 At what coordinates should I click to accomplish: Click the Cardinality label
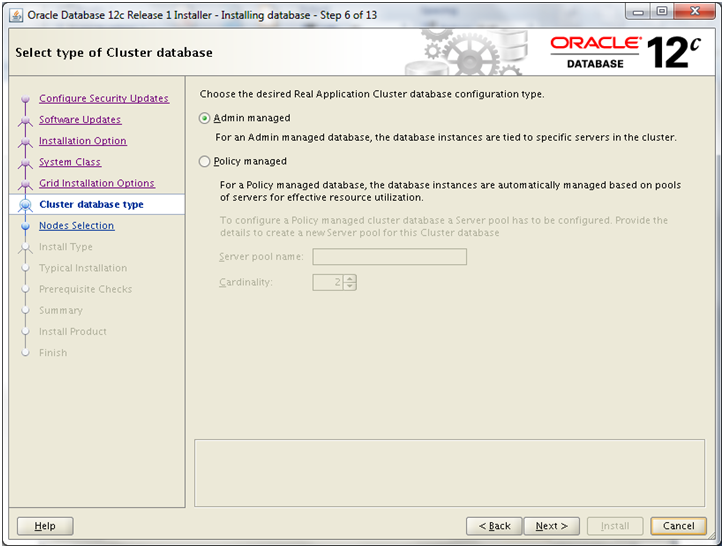point(246,282)
